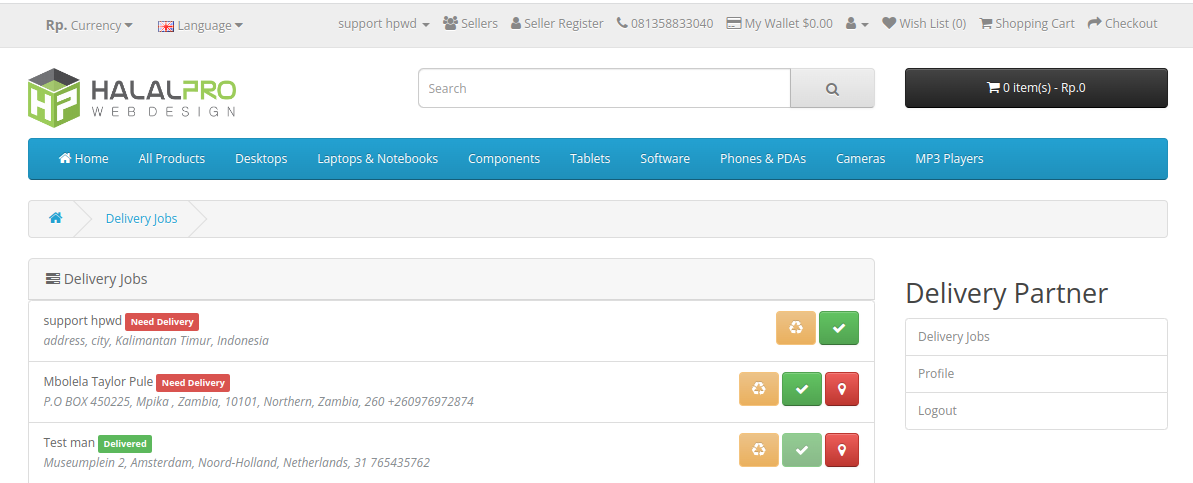Click red map marker for Test man

(842, 450)
